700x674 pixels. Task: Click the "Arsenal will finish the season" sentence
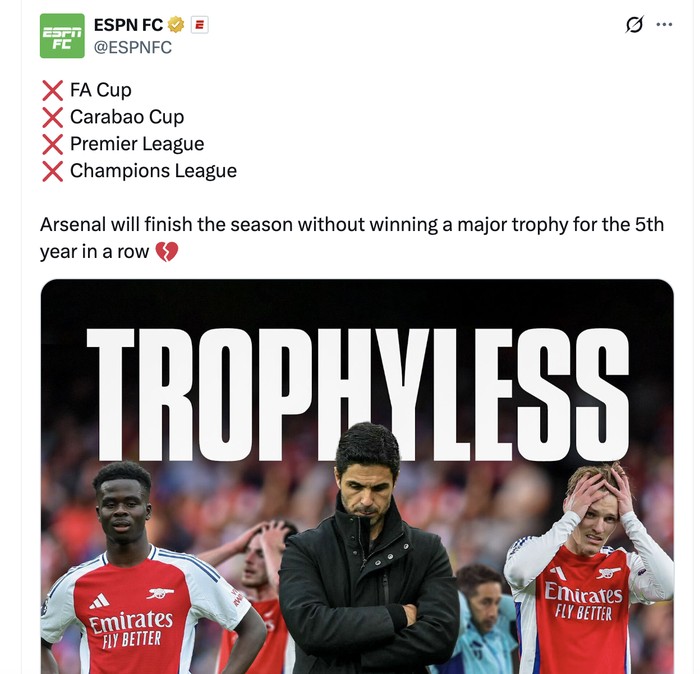[350, 225]
